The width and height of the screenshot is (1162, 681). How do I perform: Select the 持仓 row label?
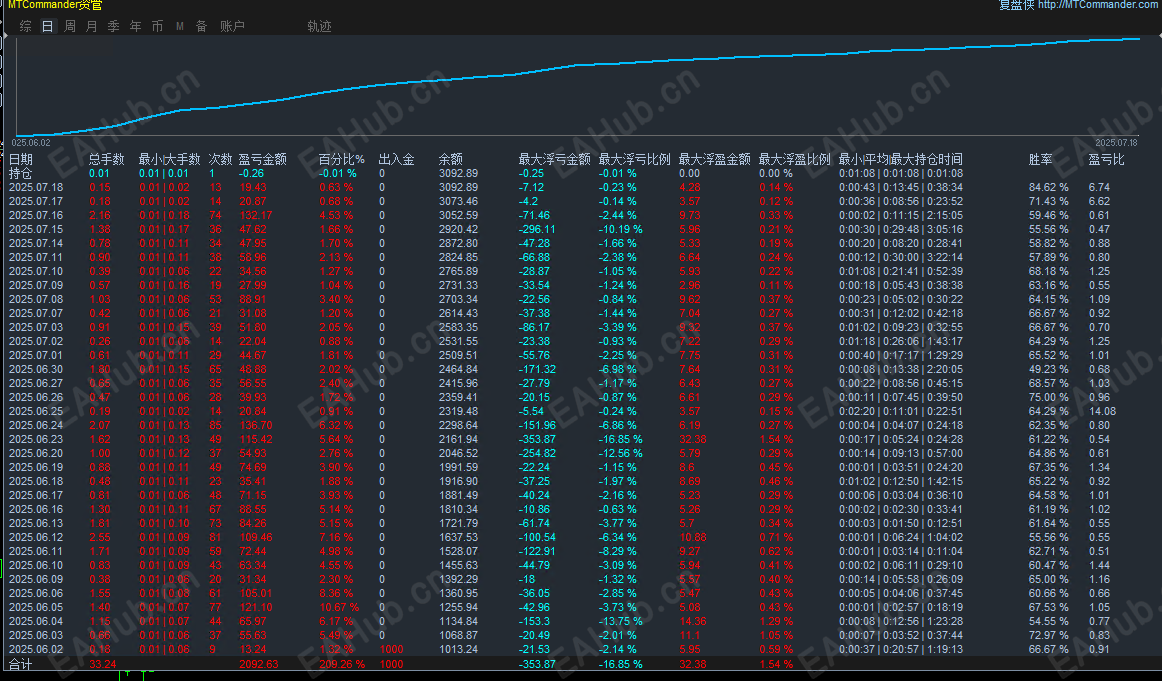coord(21,173)
